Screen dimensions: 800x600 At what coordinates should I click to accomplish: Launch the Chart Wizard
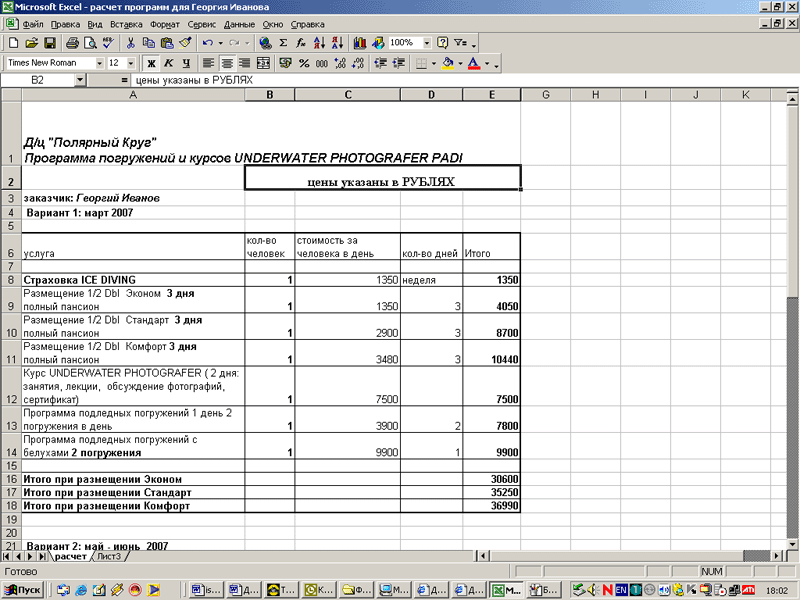tap(360, 43)
